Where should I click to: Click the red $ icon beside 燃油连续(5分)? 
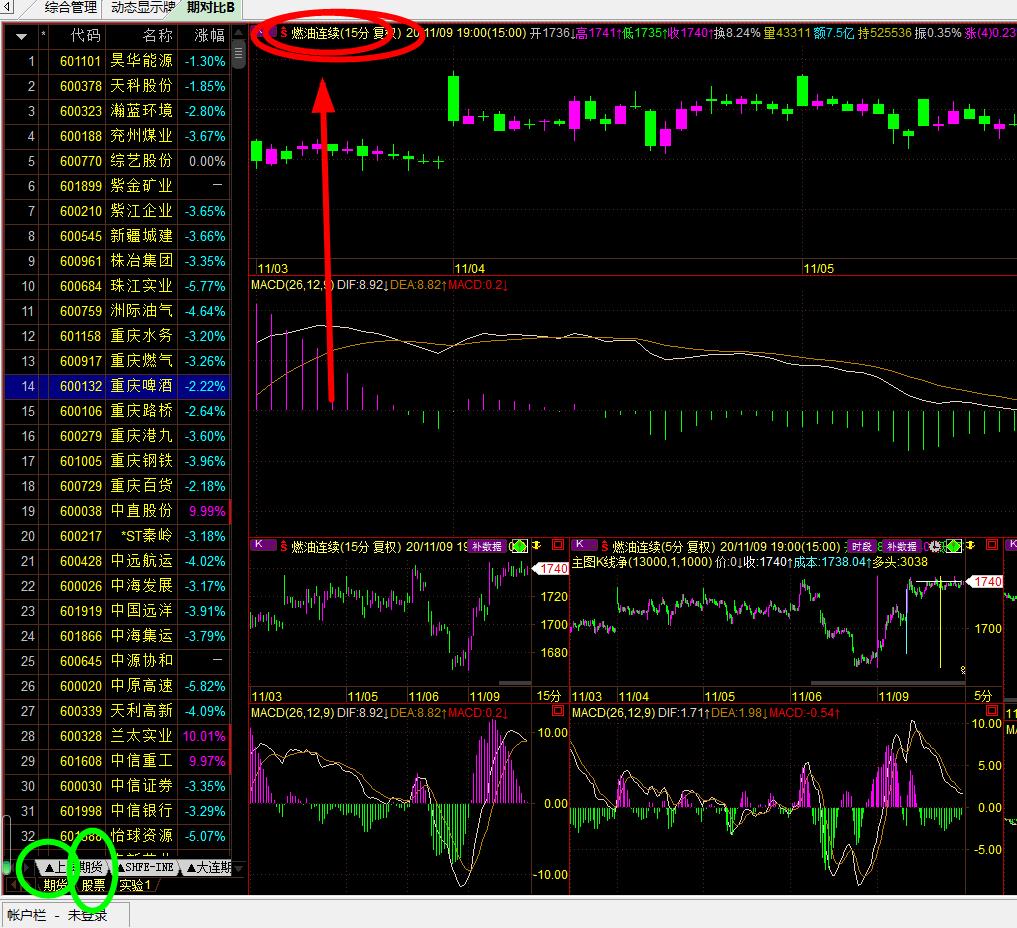[x=602, y=547]
